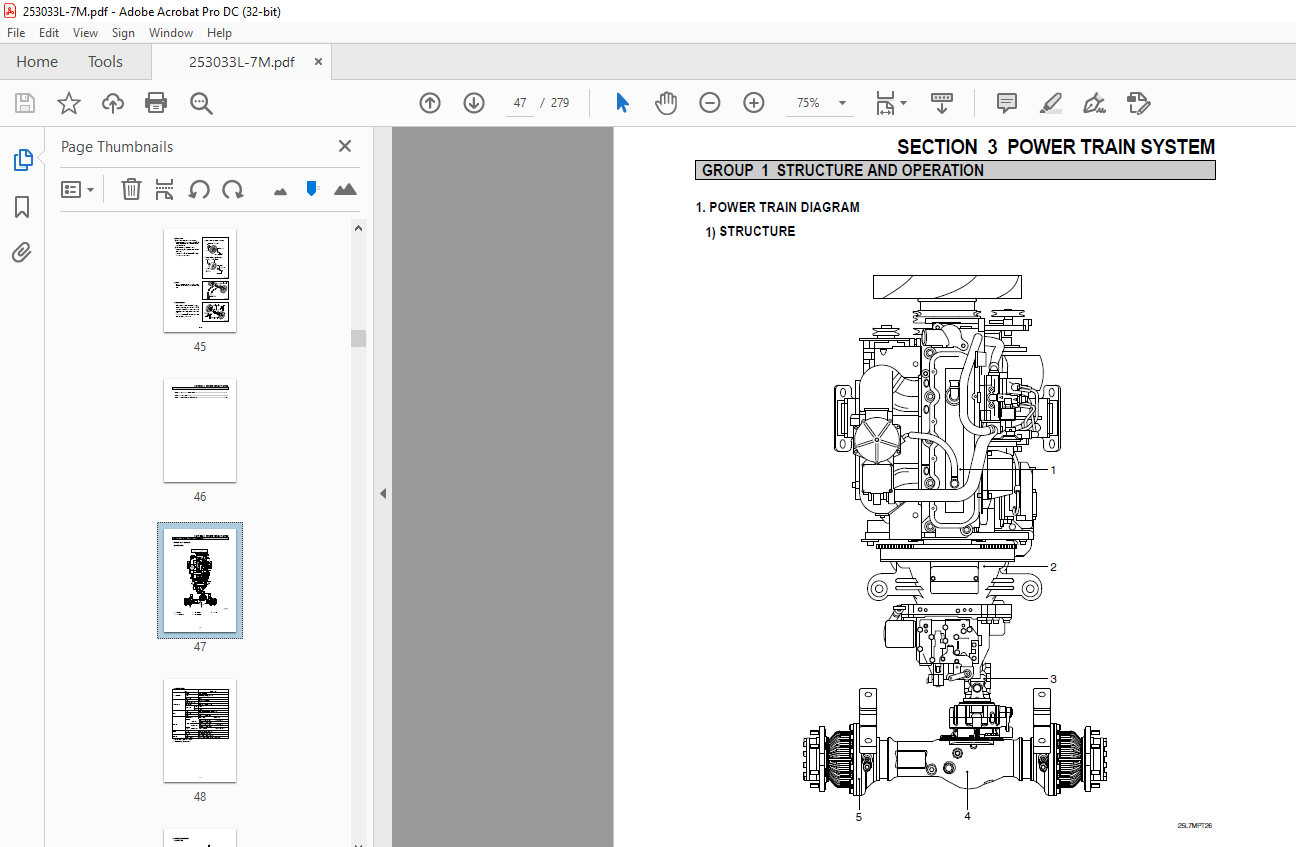The height and width of the screenshot is (847, 1296).
Task: Collapse the navigation pane with the left arrow
Action: point(382,493)
